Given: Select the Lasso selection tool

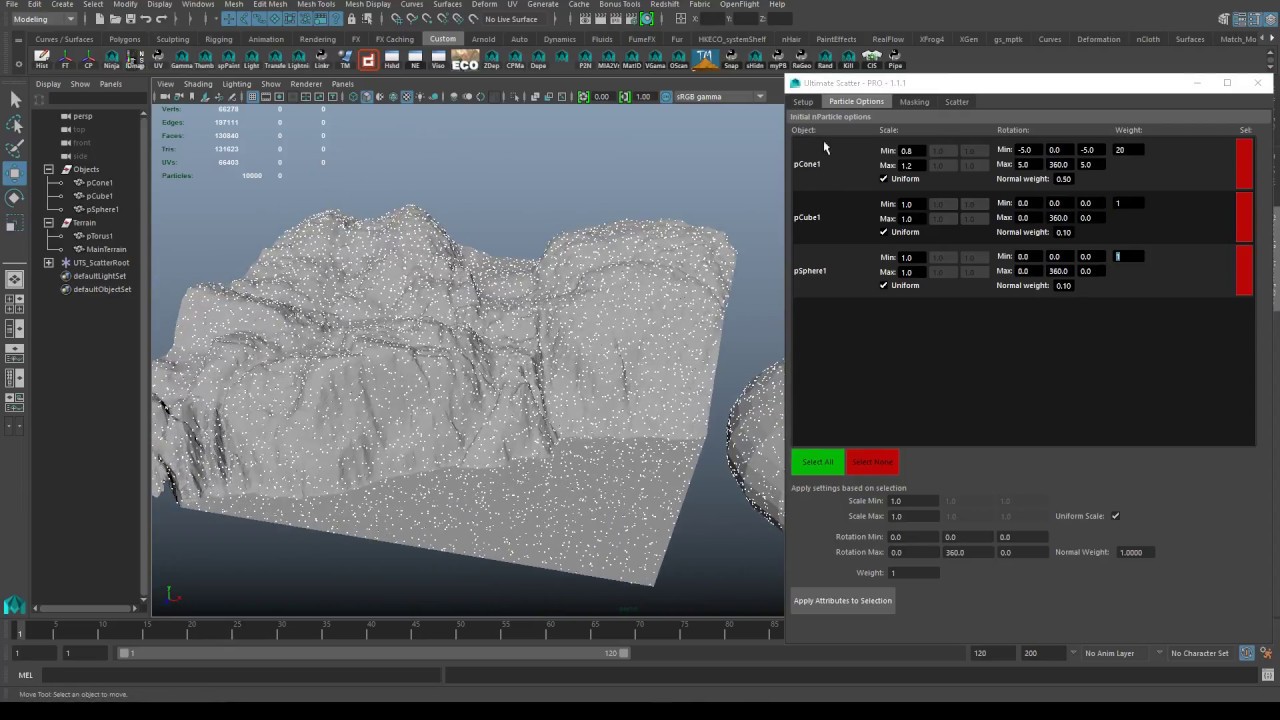Looking at the screenshot, I should 15,124.
